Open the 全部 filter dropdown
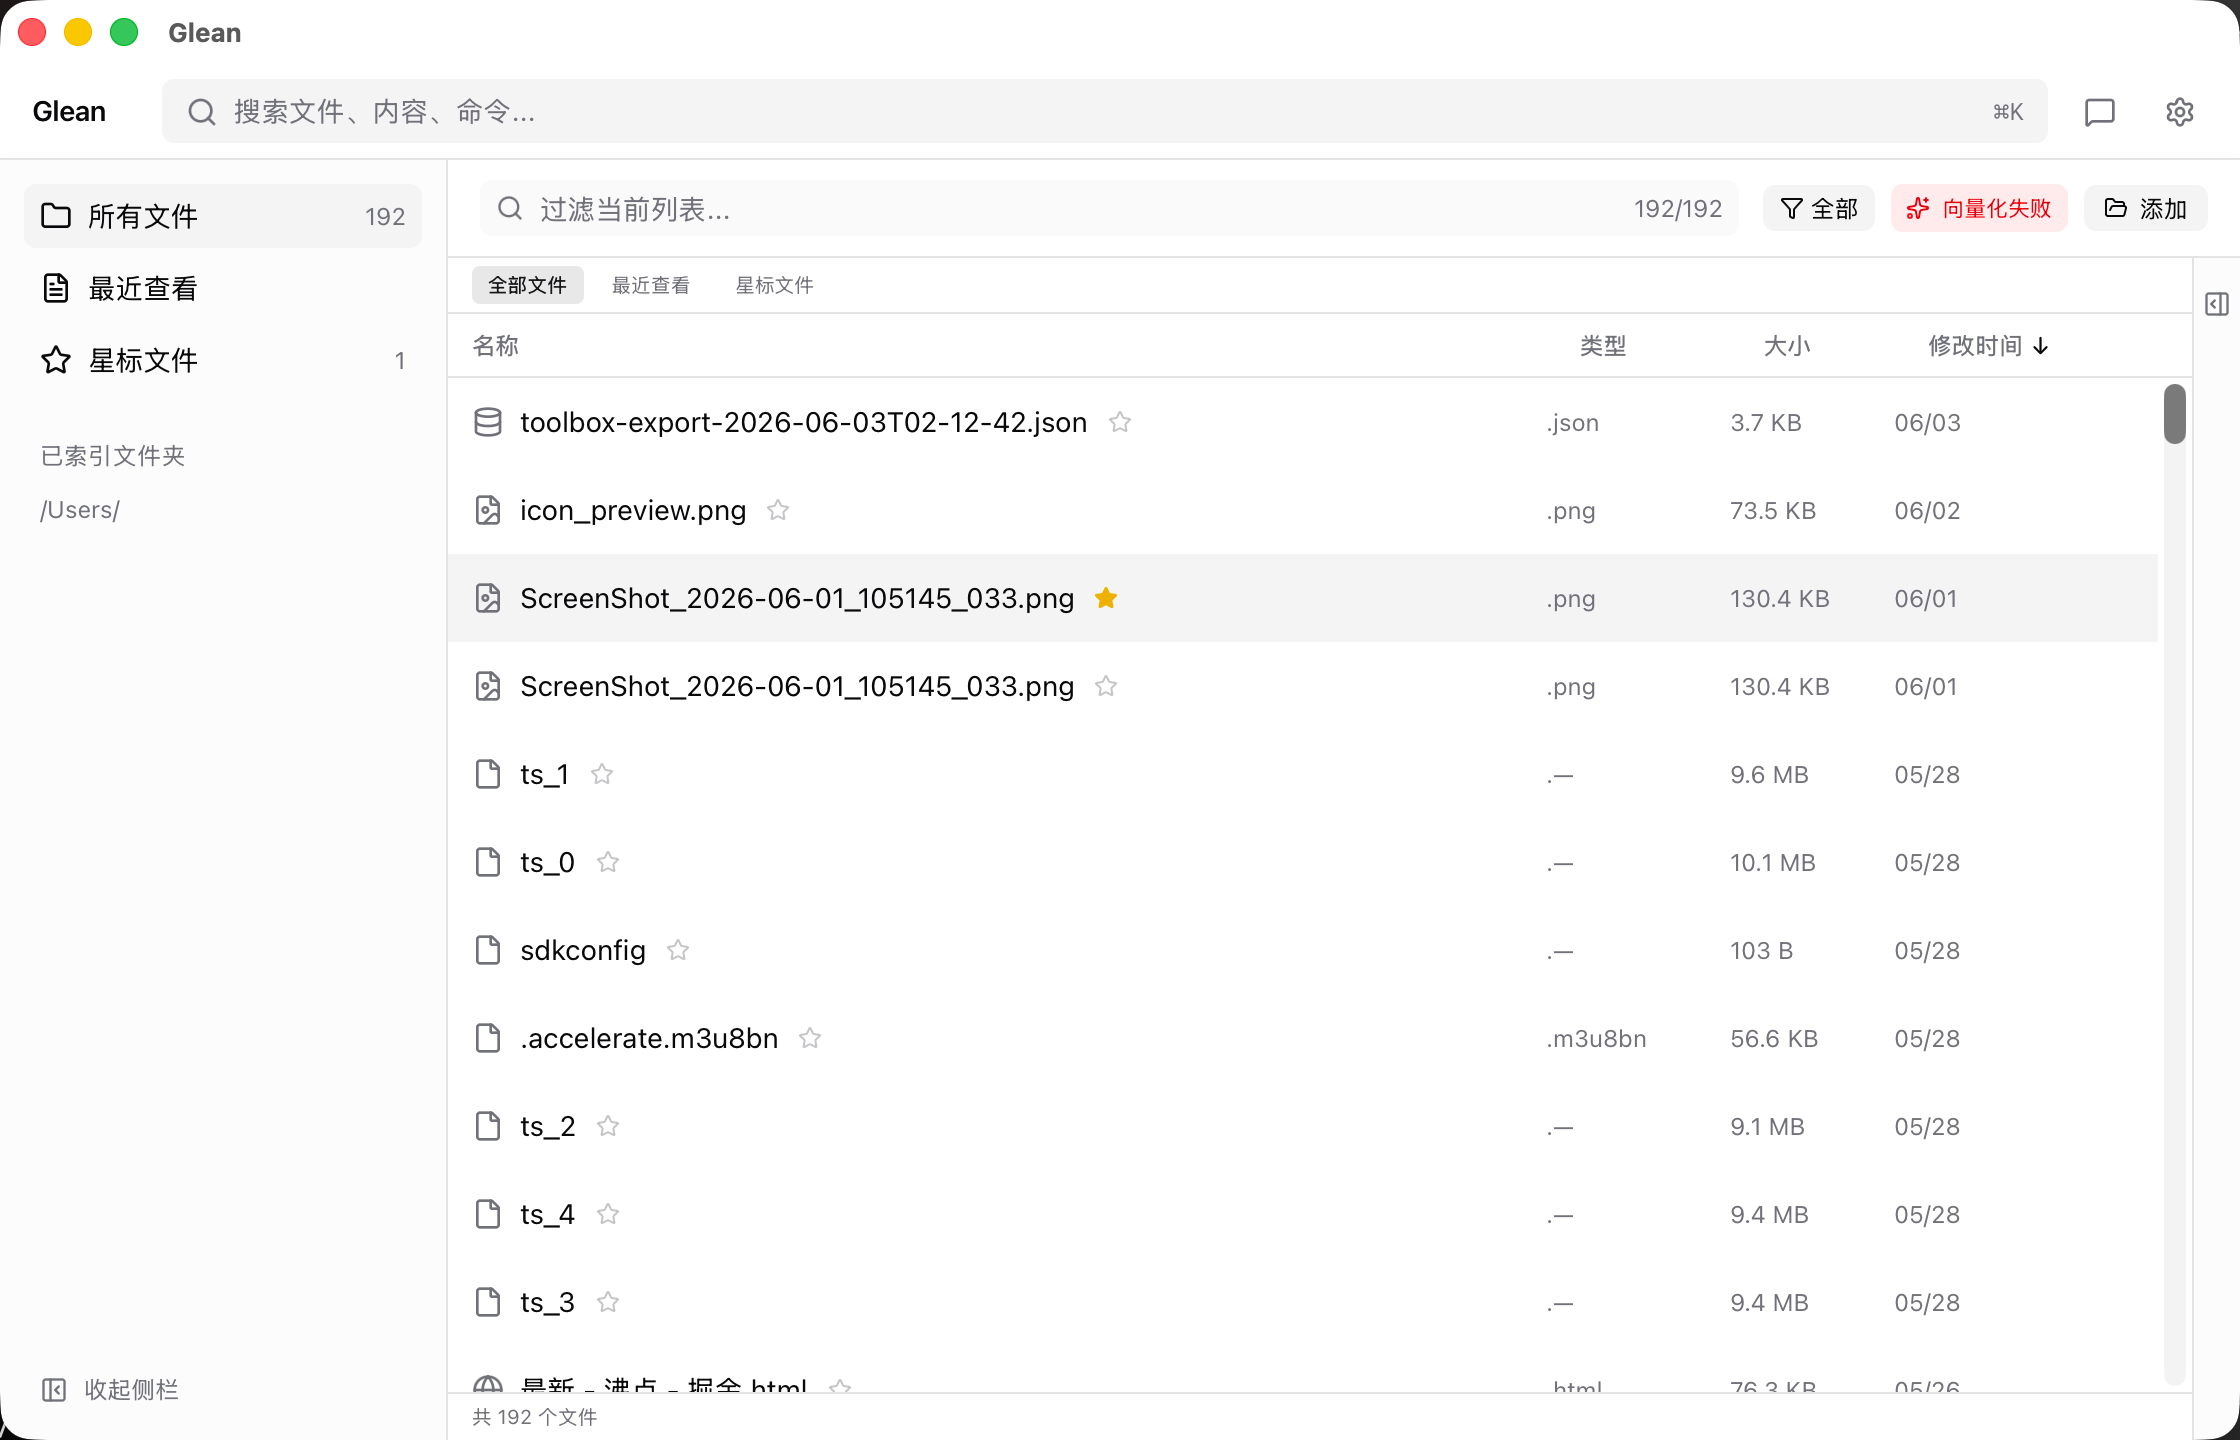The height and width of the screenshot is (1440, 2240). click(1818, 208)
